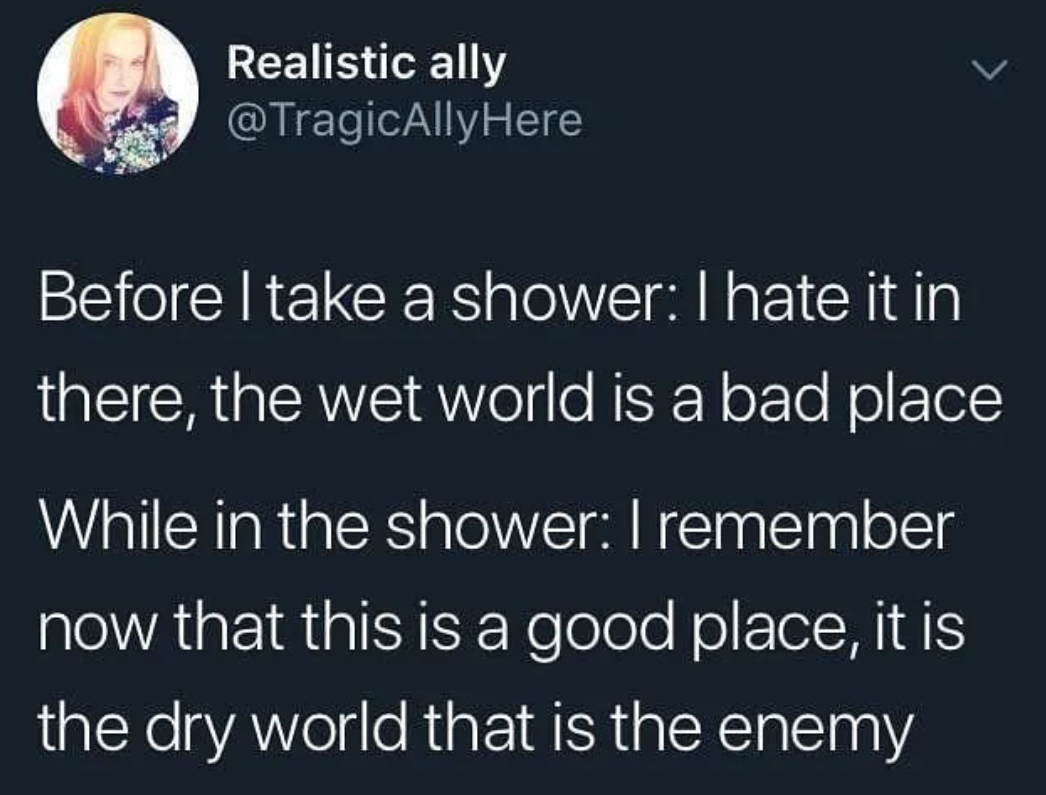The height and width of the screenshot is (795, 1046).
Task: Click the line 'there, the wet world is a bad place'
Action: 520,400
